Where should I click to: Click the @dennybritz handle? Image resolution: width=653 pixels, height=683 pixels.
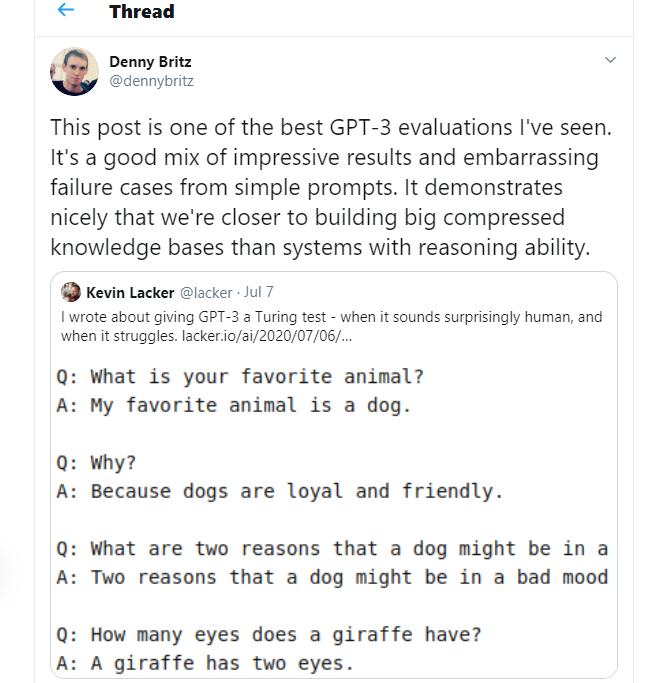pyautogui.click(x=151, y=81)
